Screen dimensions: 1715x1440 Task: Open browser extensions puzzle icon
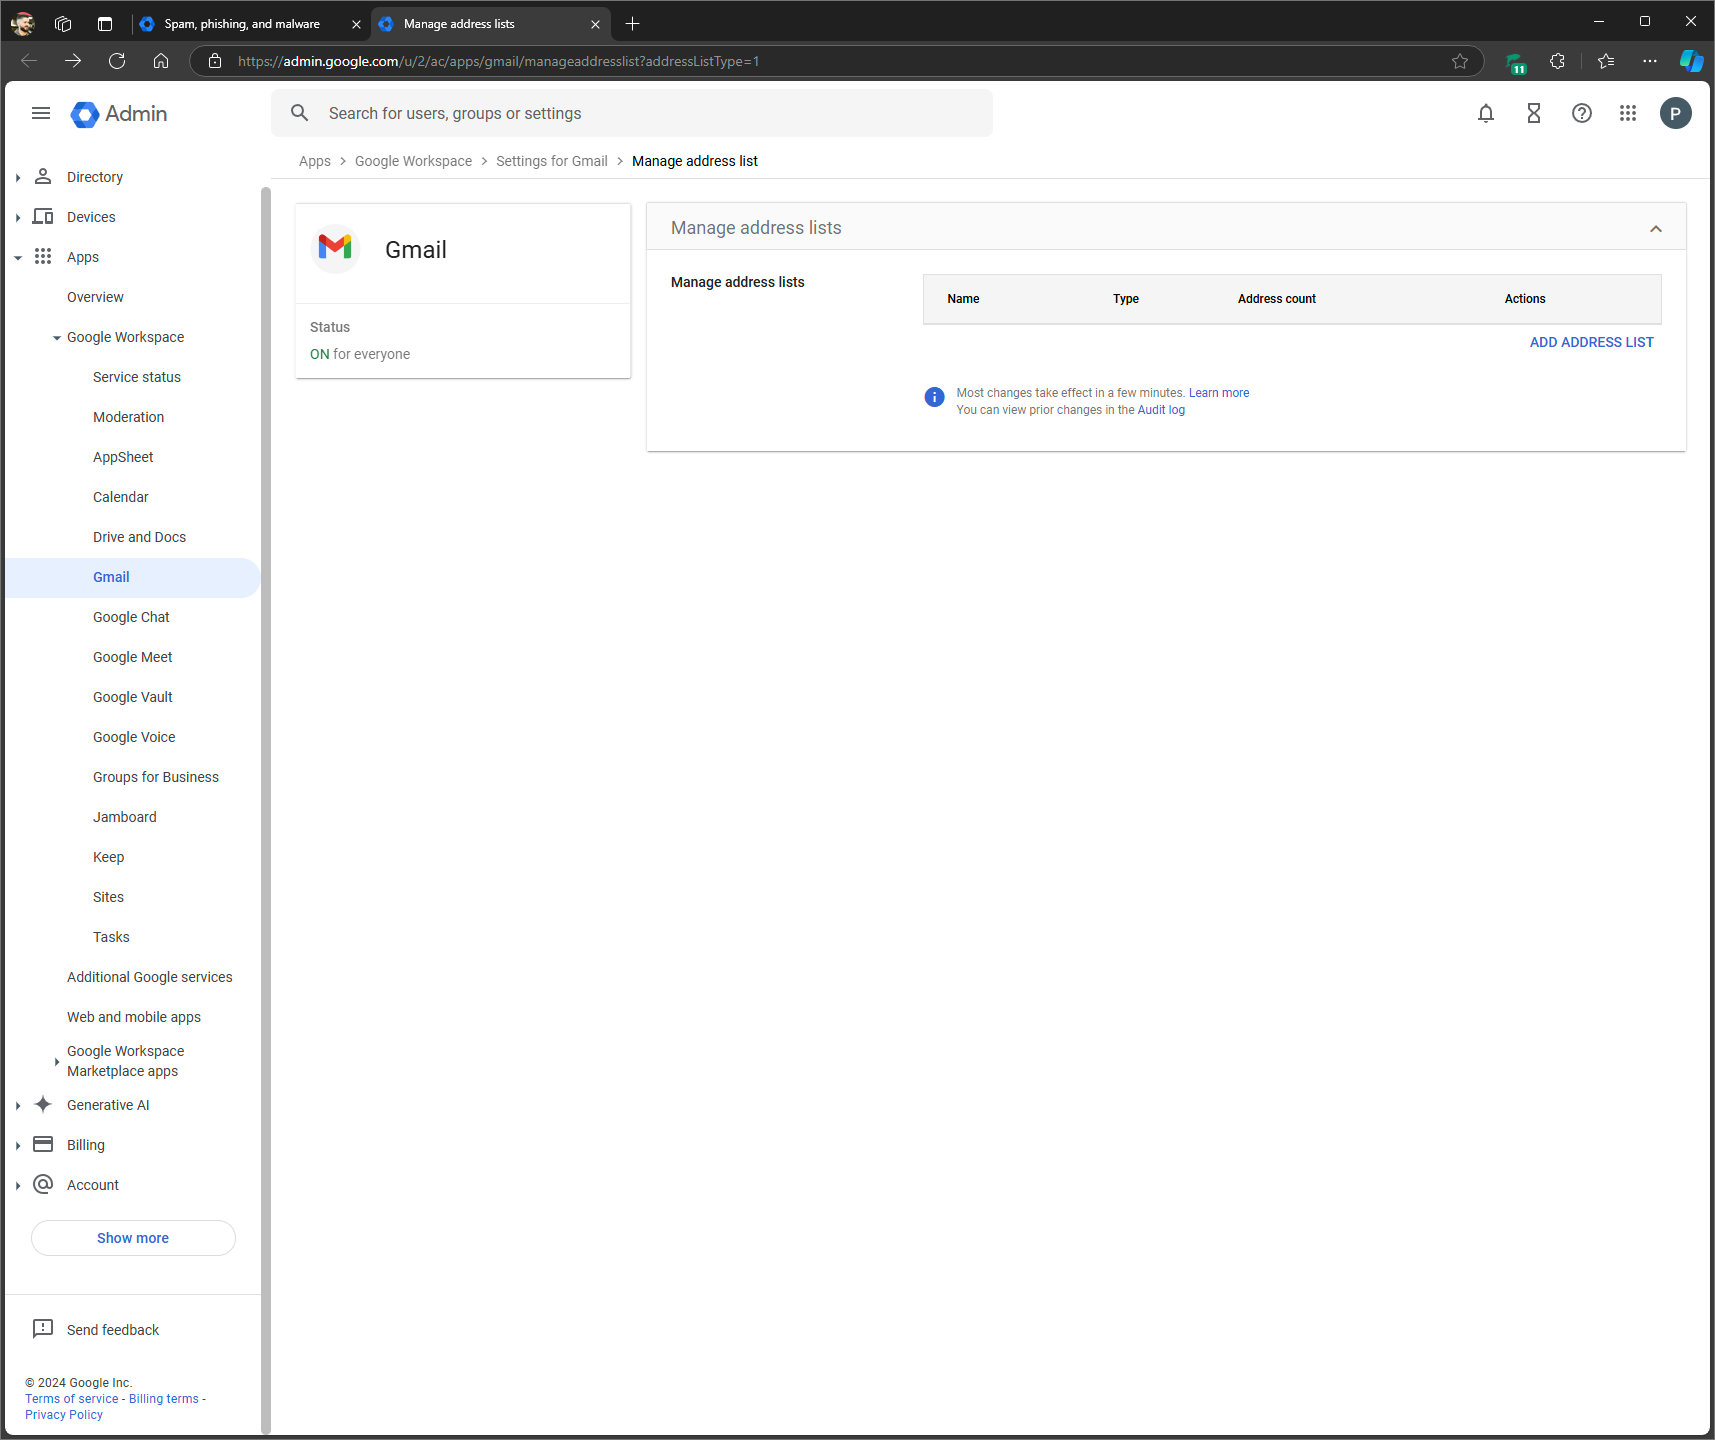pyautogui.click(x=1557, y=61)
